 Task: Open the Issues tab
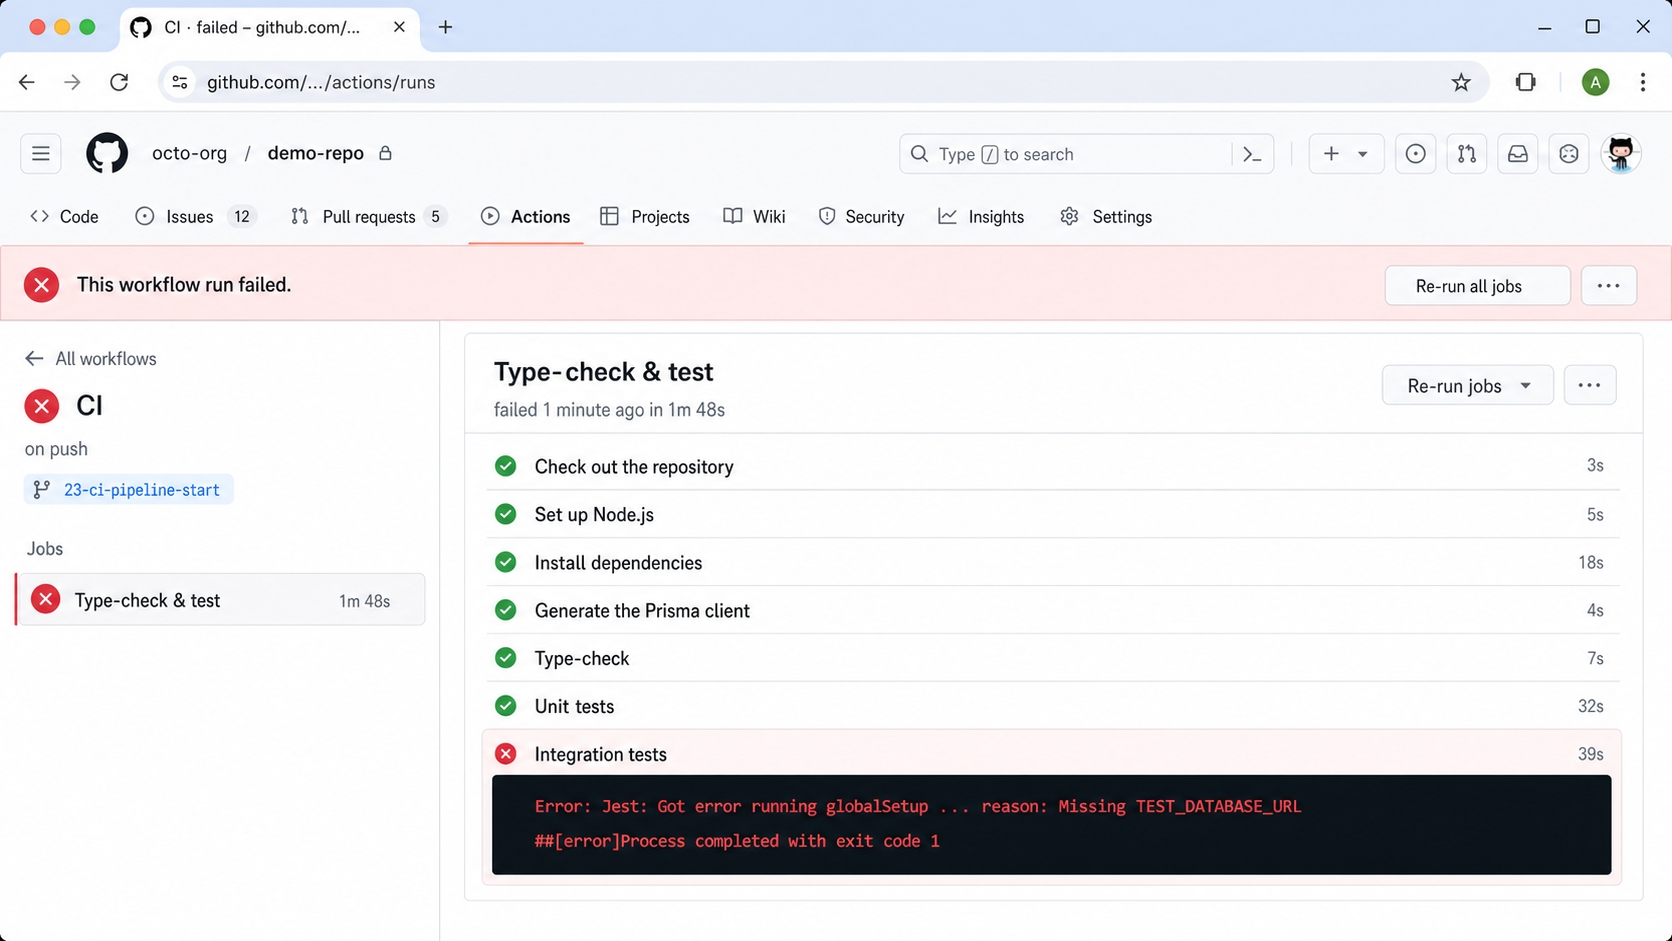[196, 217]
